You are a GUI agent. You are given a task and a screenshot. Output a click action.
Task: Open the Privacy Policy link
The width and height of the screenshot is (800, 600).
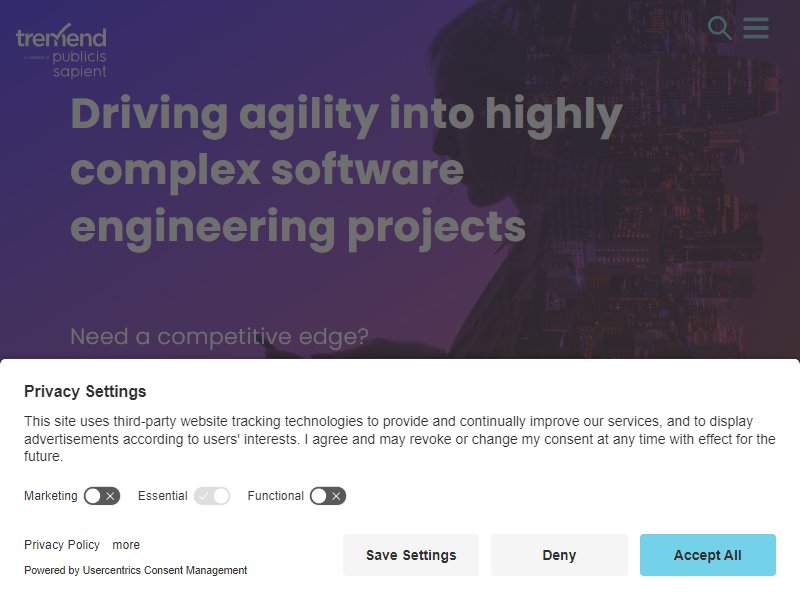point(62,545)
